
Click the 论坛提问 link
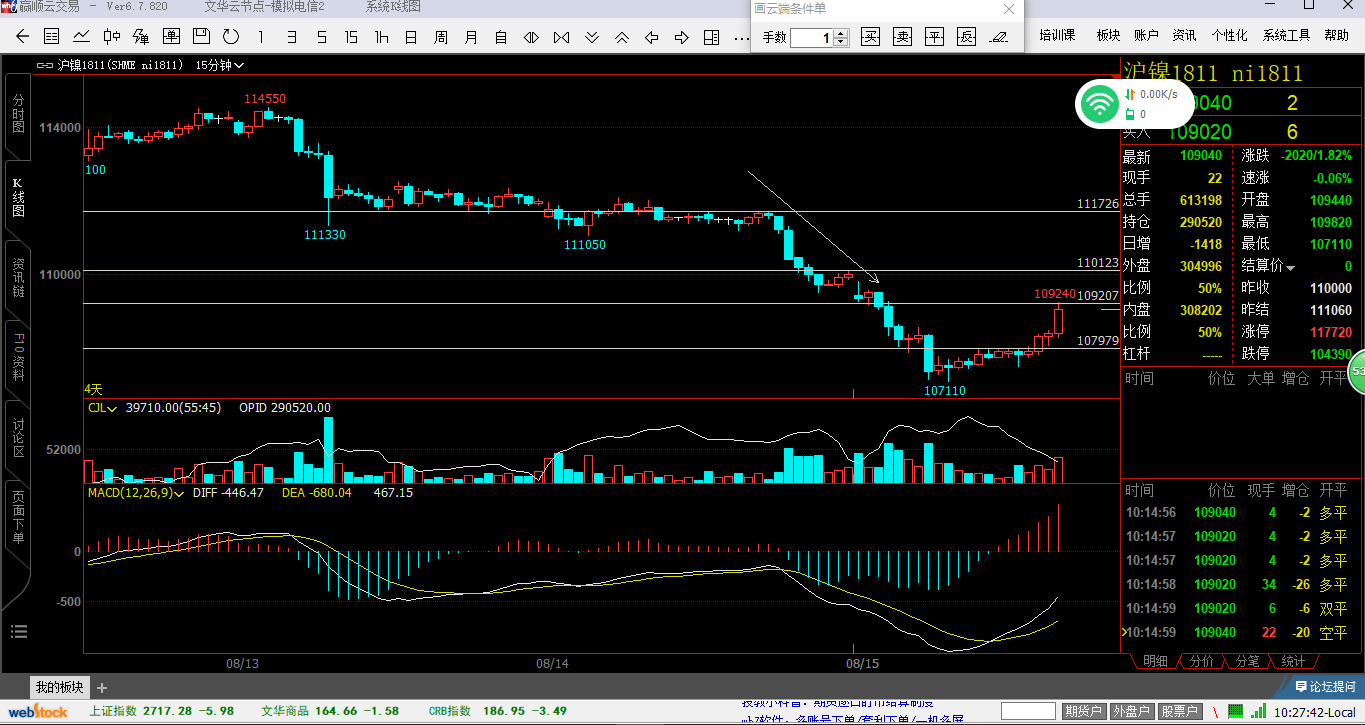[1324, 686]
